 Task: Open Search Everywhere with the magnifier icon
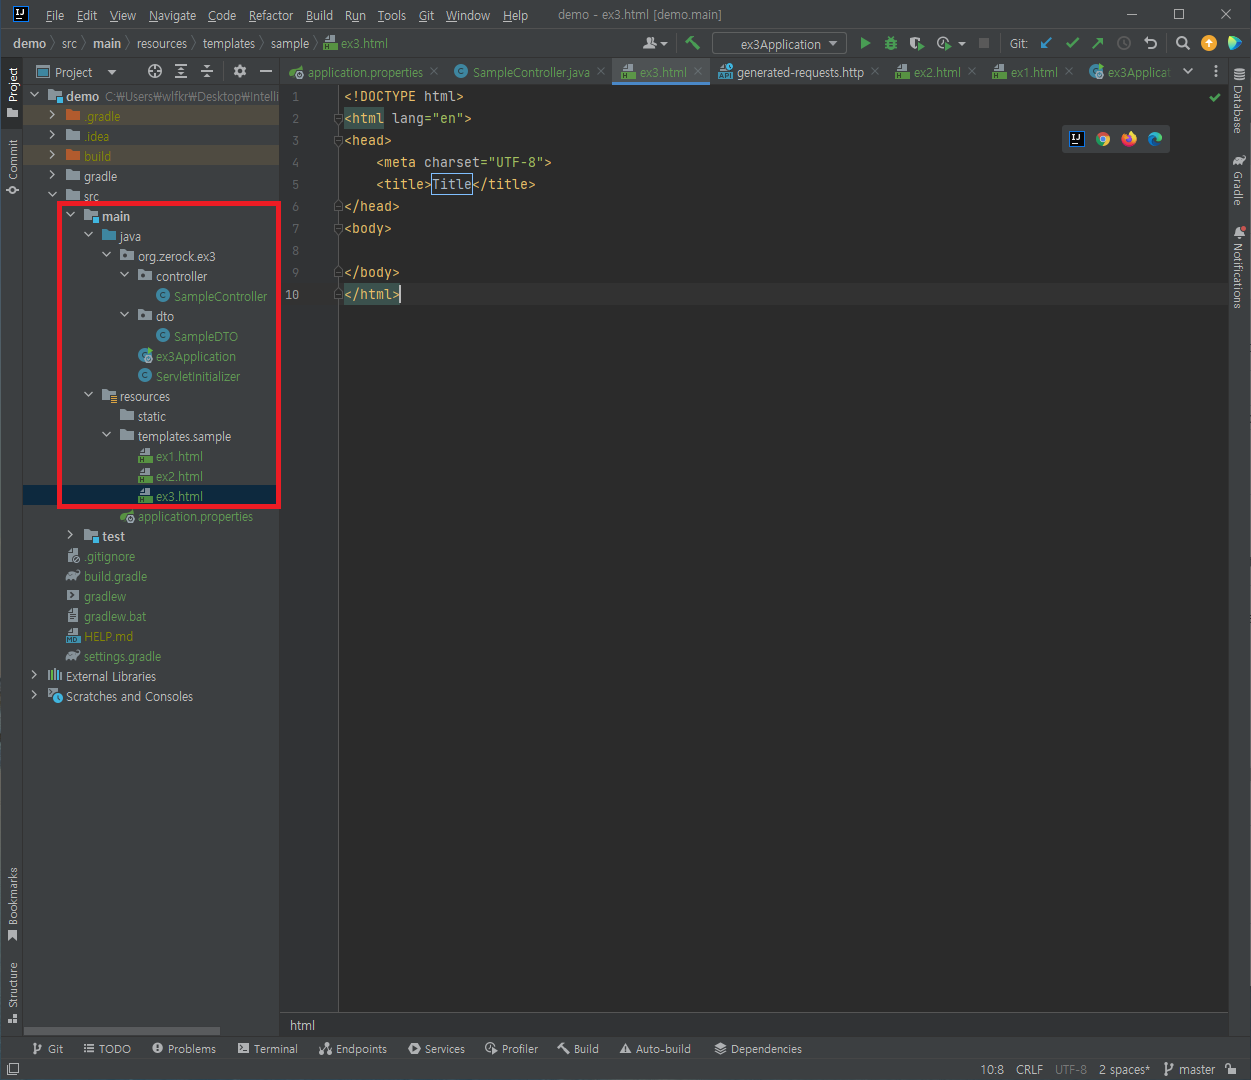1183,43
